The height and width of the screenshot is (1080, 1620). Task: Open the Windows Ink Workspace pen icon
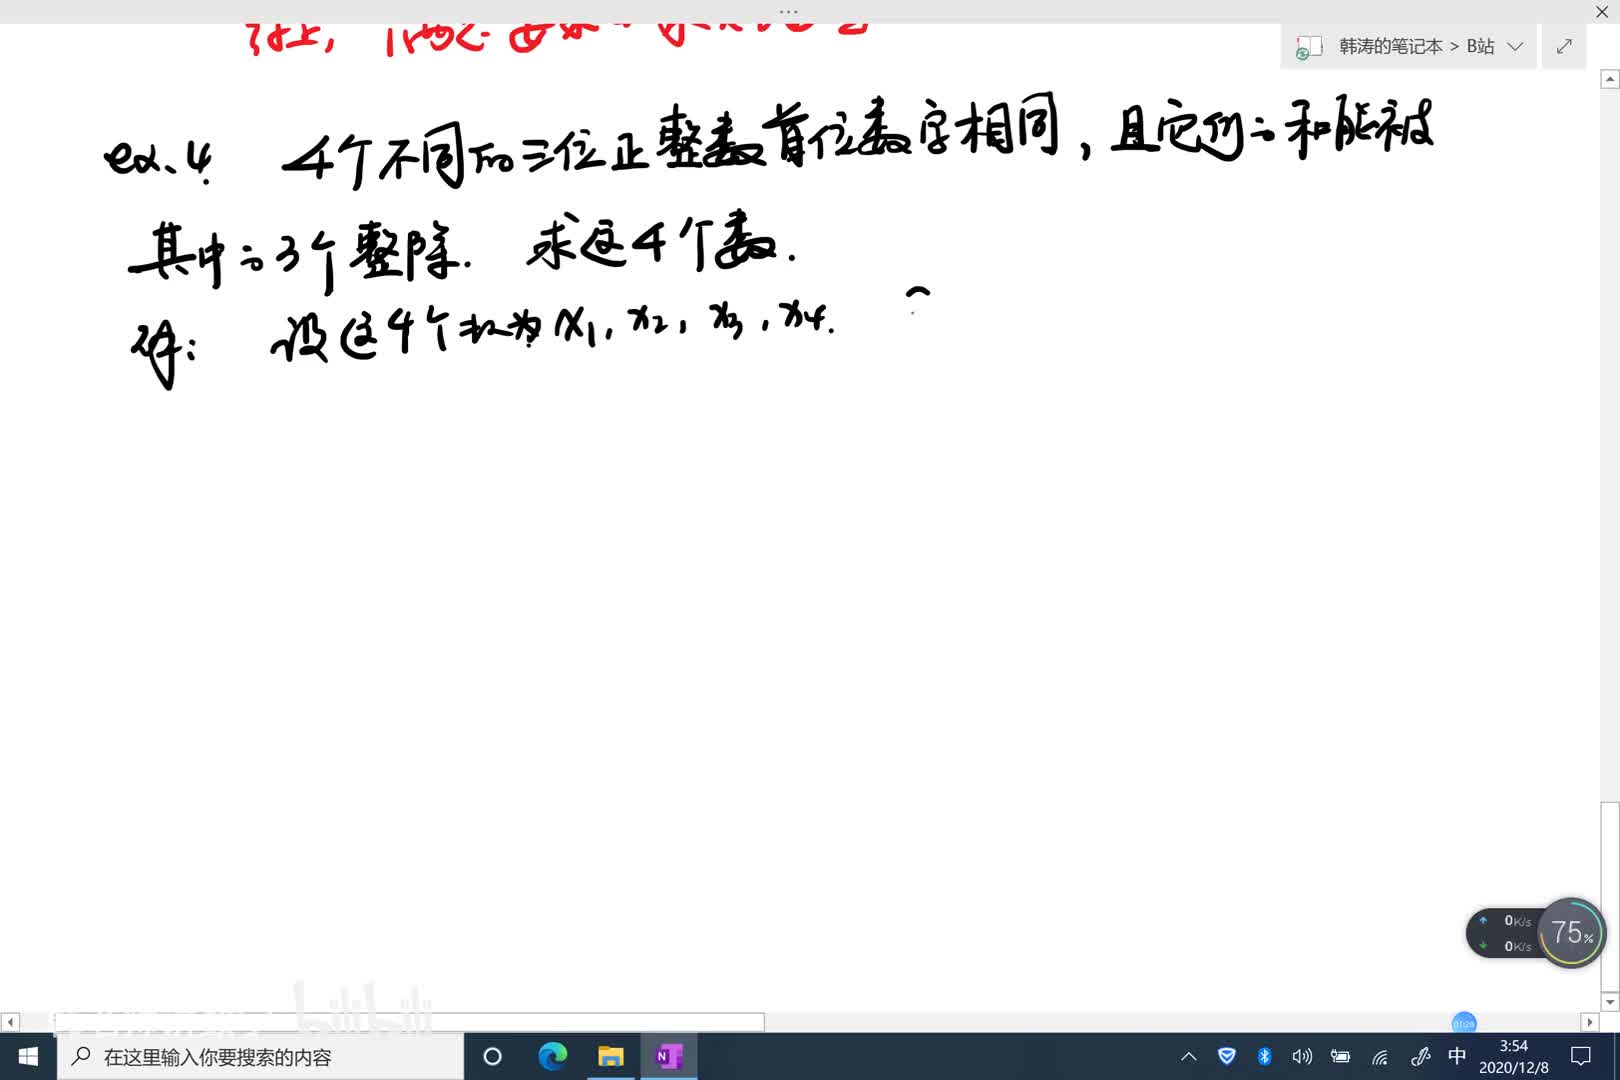1419,1057
